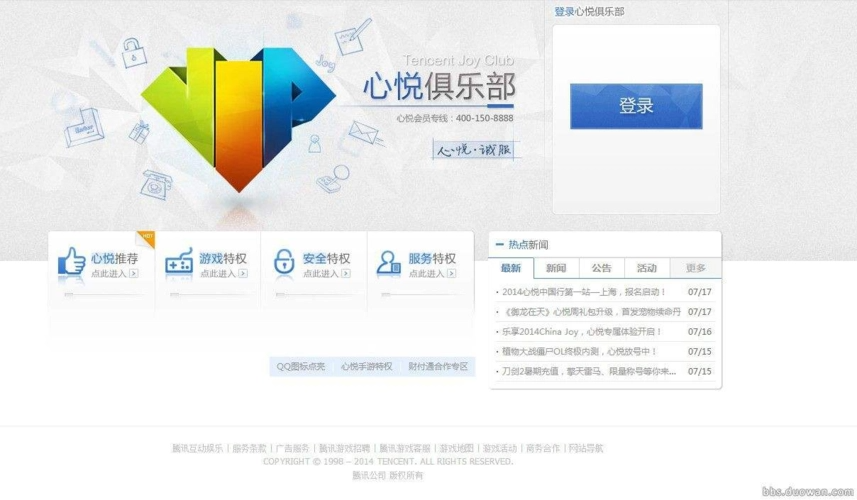This screenshot has height=500, width=857.
Task: Click the handwritten 心悦·诚服 slogan badge
Action: [474, 149]
